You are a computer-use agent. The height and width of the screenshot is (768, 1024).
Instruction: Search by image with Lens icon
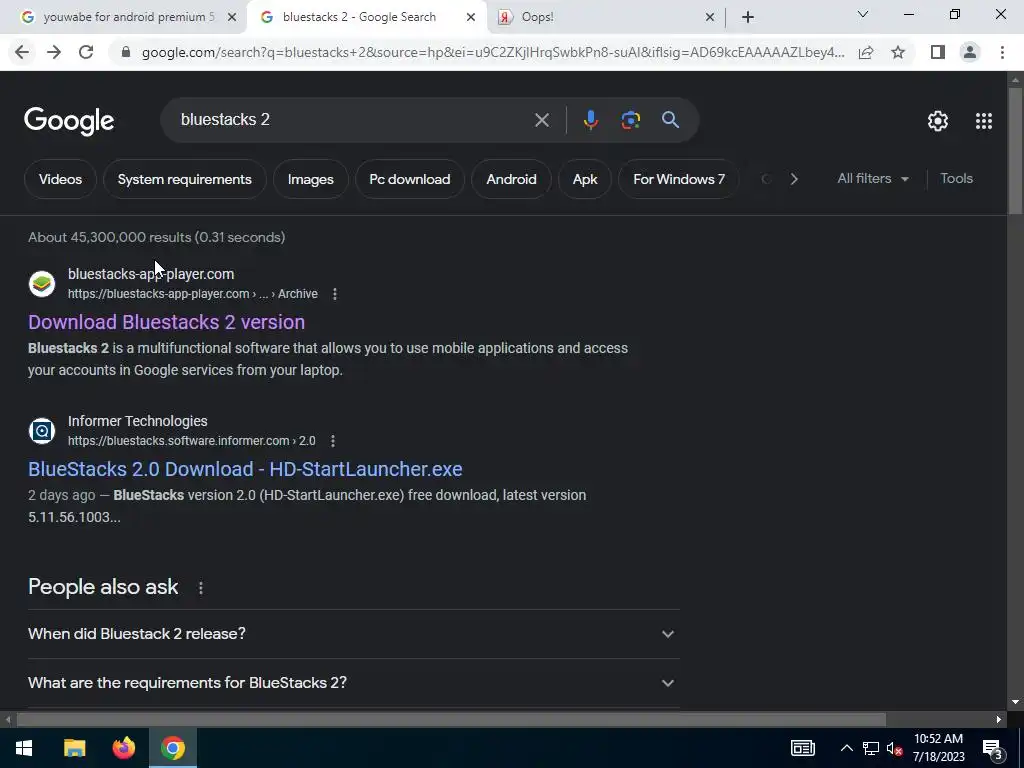pos(630,120)
